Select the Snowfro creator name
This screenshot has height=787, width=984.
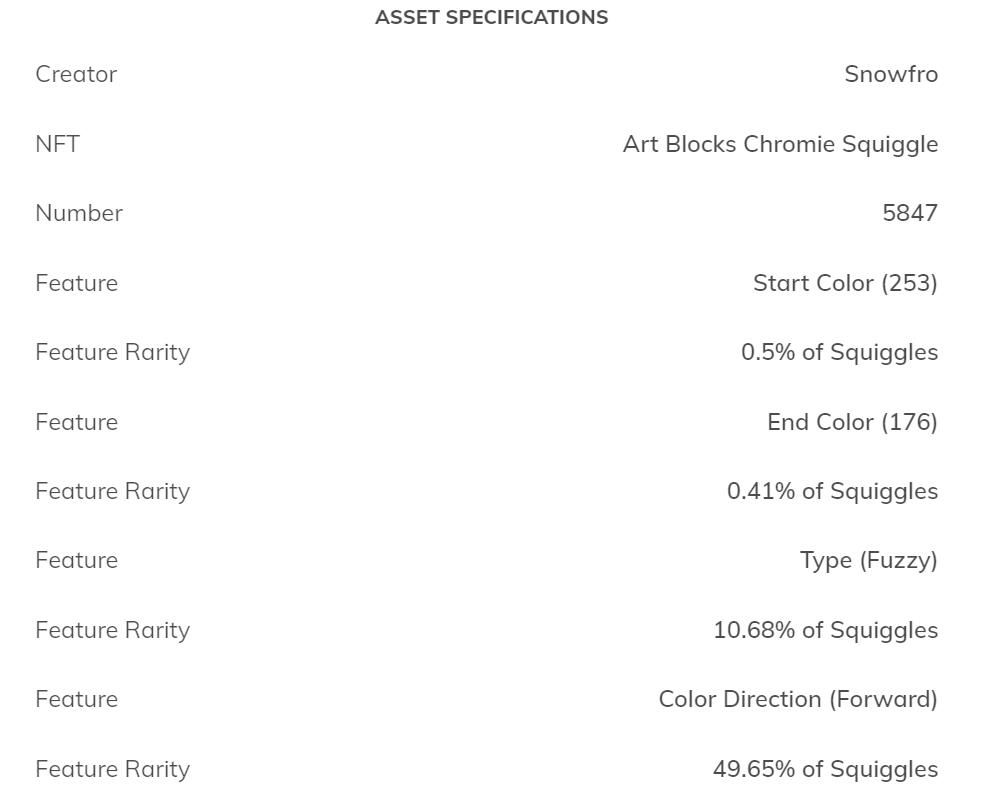click(x=890, y=74)
